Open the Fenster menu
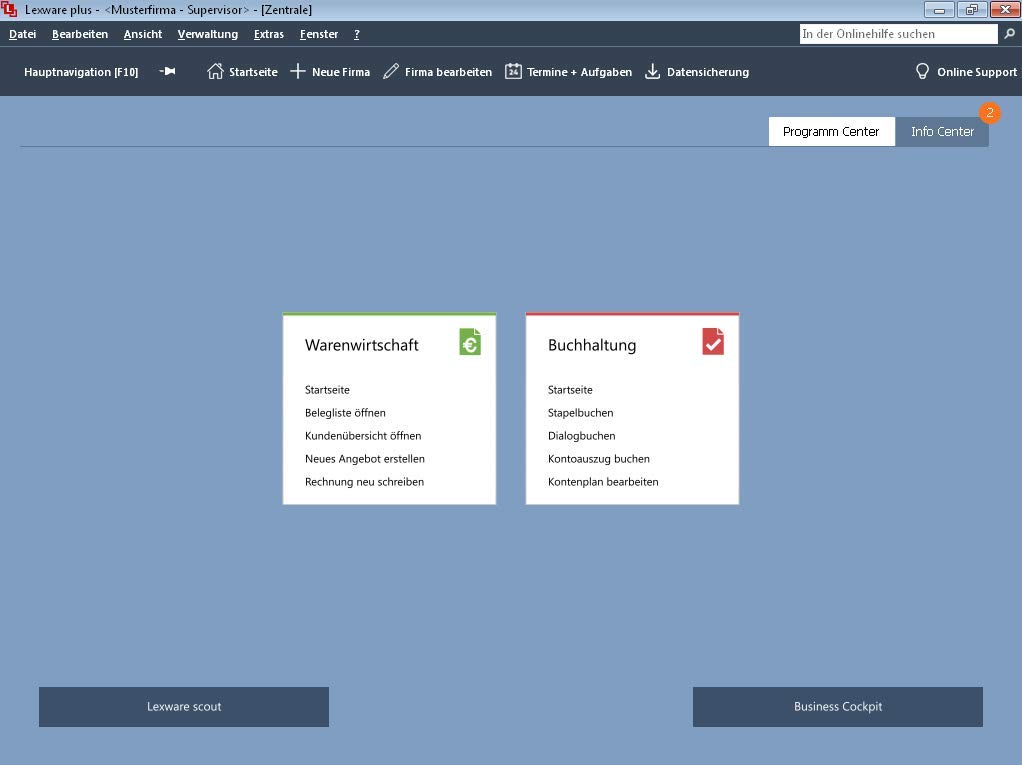Image resolution: width=1022 pixels, height=765 pixels. 319,34
